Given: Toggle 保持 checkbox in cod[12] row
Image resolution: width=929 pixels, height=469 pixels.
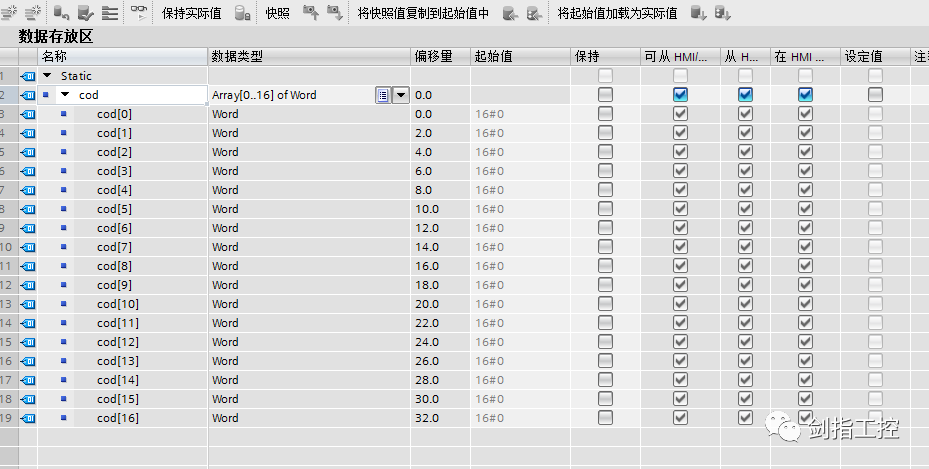Looking at the screenshot, I should pos(605,342).
